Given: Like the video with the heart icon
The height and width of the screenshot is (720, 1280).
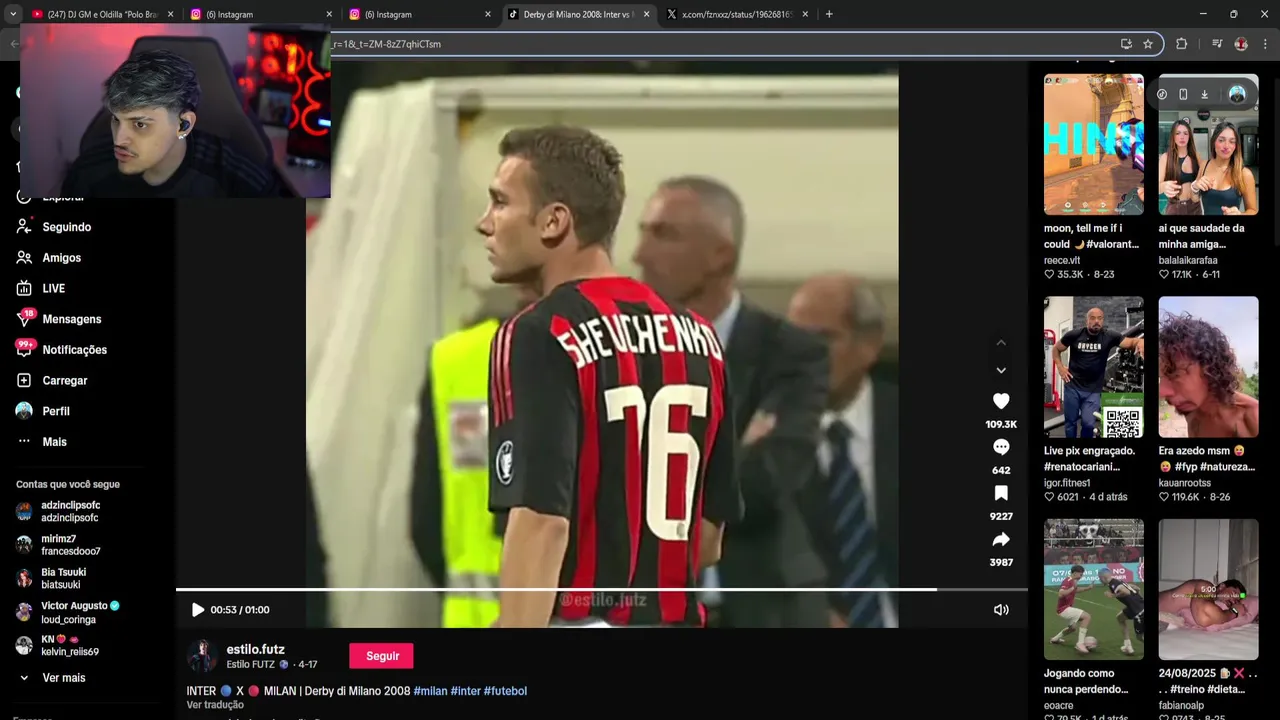Looking at the screenshot, I should (1001, 401).
